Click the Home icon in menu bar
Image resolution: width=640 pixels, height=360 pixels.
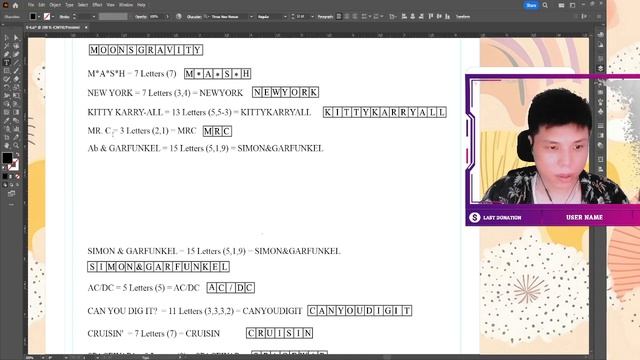click(x=16, y=5)
